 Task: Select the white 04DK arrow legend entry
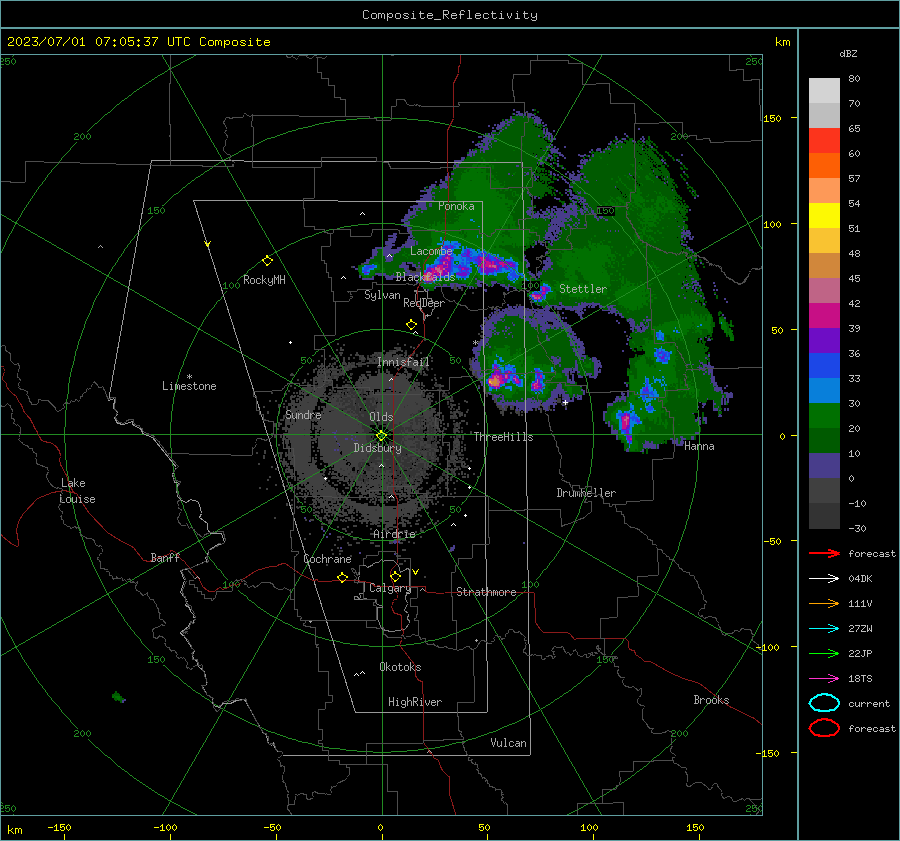coord(824,578)
